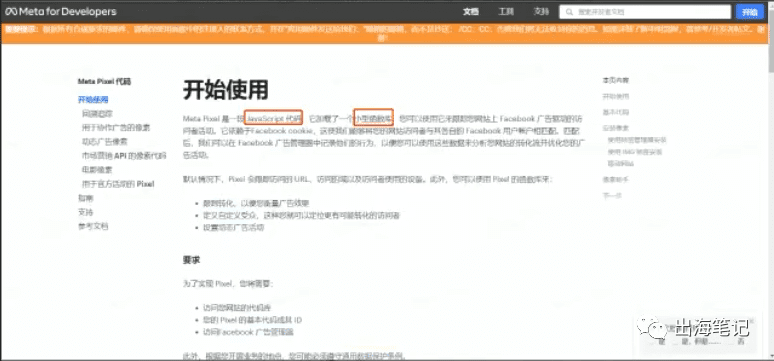Select 开始使用 in the left sidebar
774x361 pixels.
[93, 100]
